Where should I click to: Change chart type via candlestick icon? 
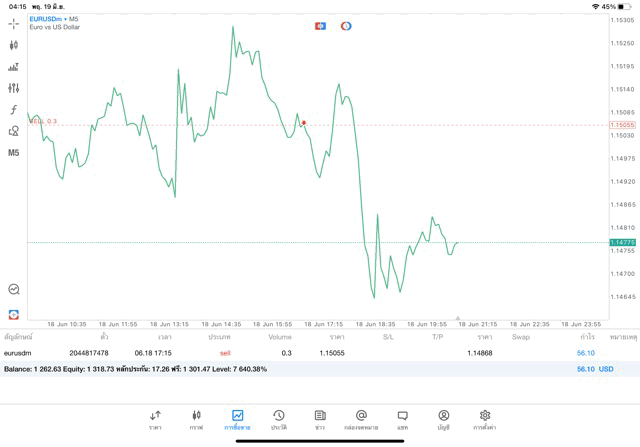(x=13, y=45)
